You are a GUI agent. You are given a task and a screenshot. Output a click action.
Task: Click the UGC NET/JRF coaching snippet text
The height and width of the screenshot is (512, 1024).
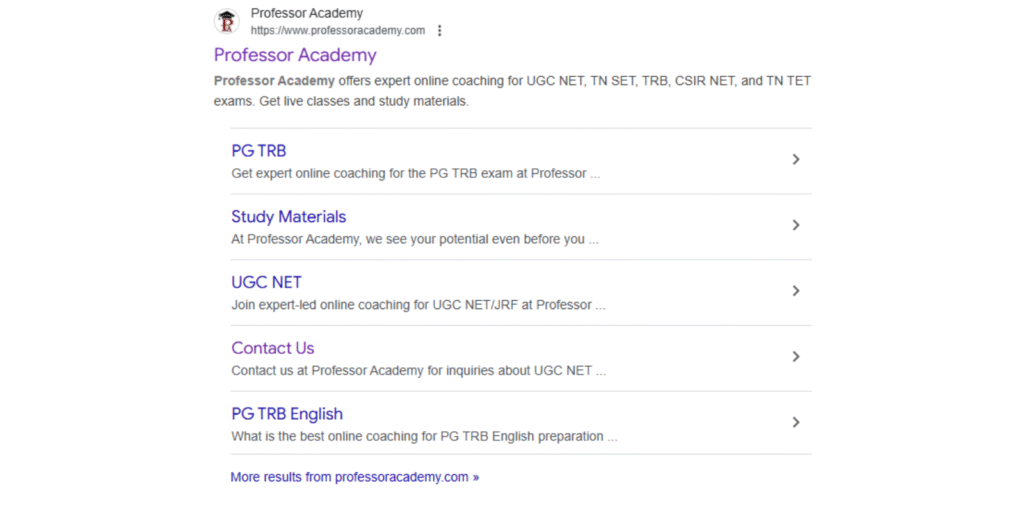(417, 305)
